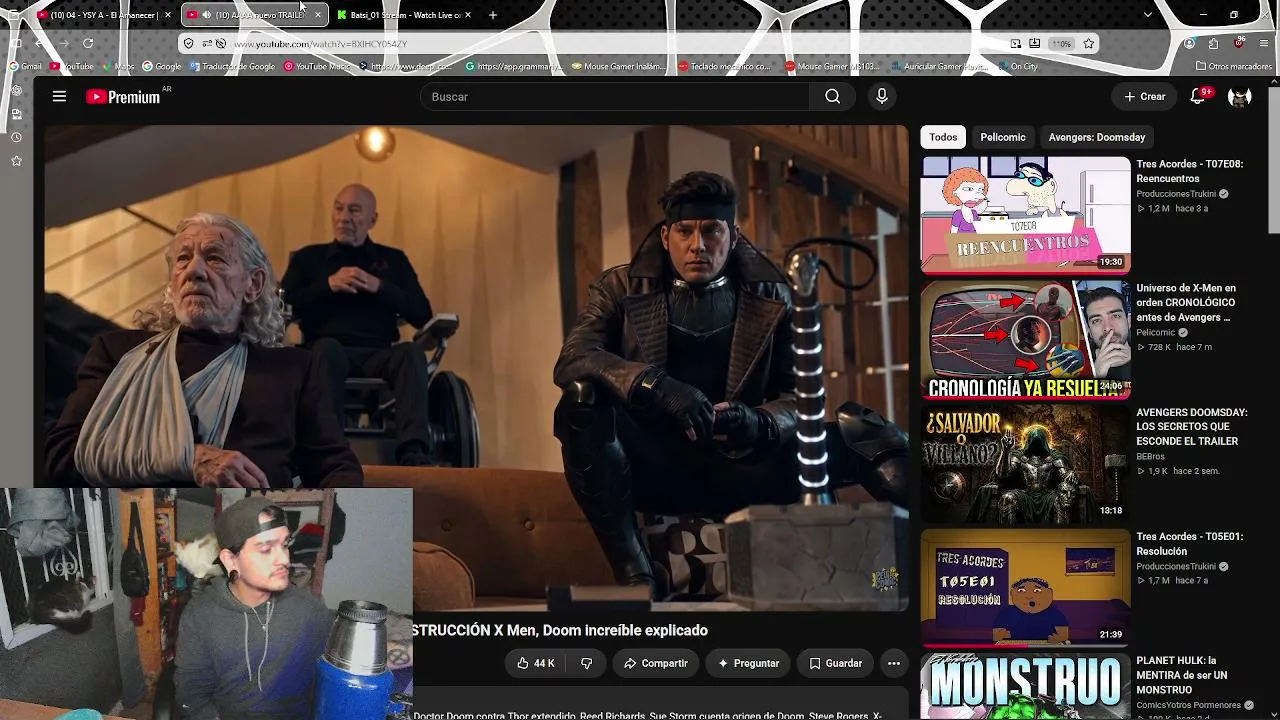Switch to the Batsi_01 Stream tab
The height and width of the screenshot is (720, 1280).
pyautogui.click(x=404, y=15)
